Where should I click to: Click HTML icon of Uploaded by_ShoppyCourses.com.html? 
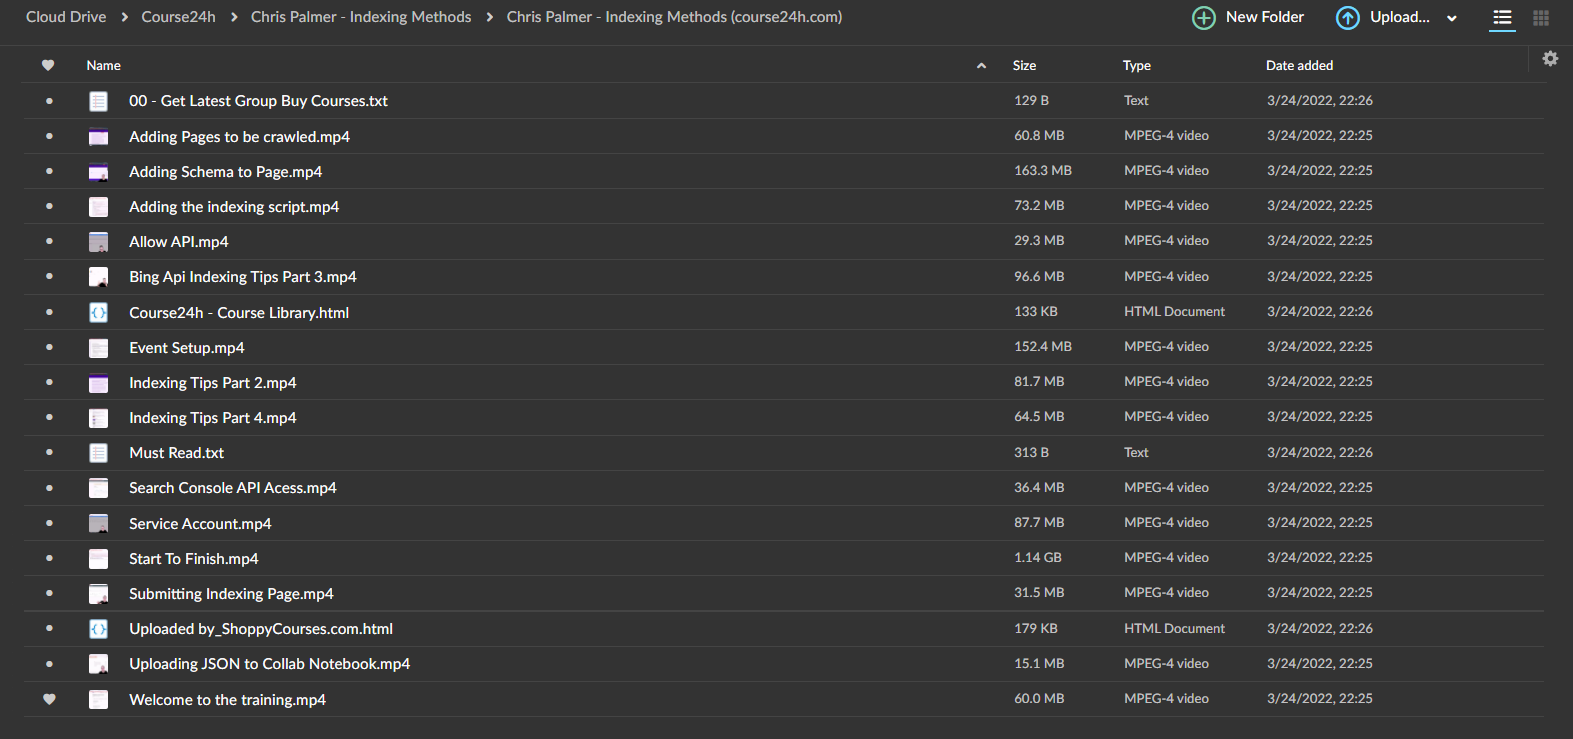pos(98,629)
